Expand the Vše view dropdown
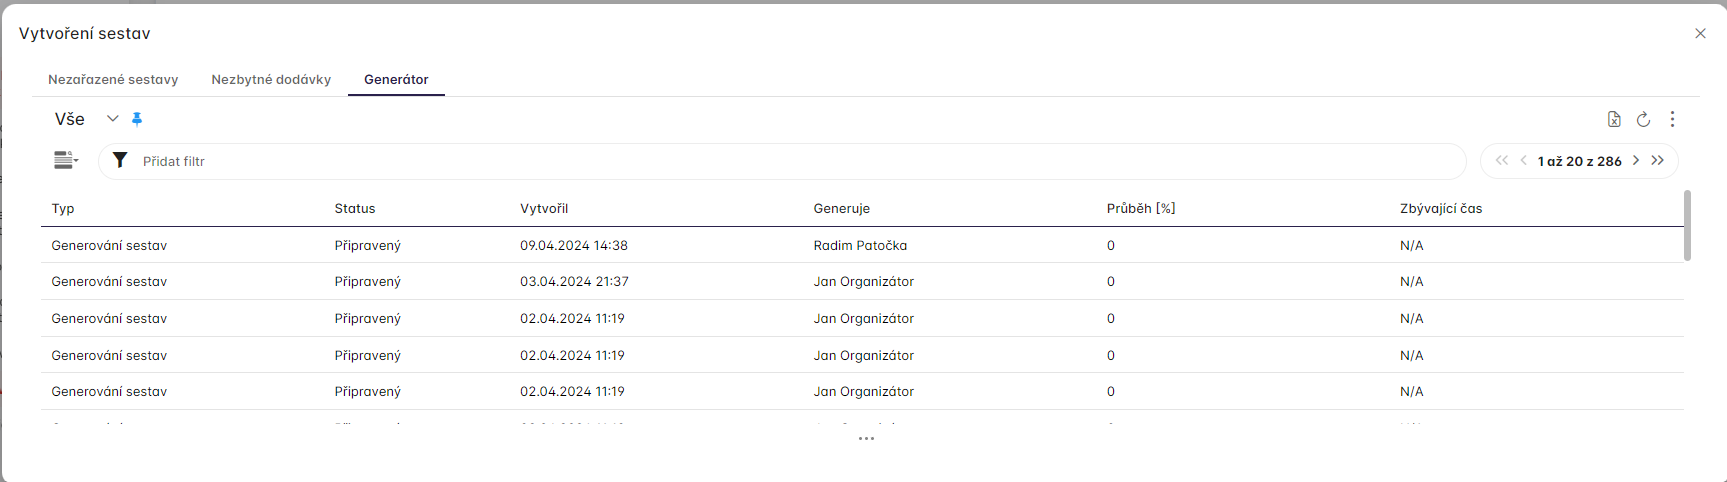 112,119
